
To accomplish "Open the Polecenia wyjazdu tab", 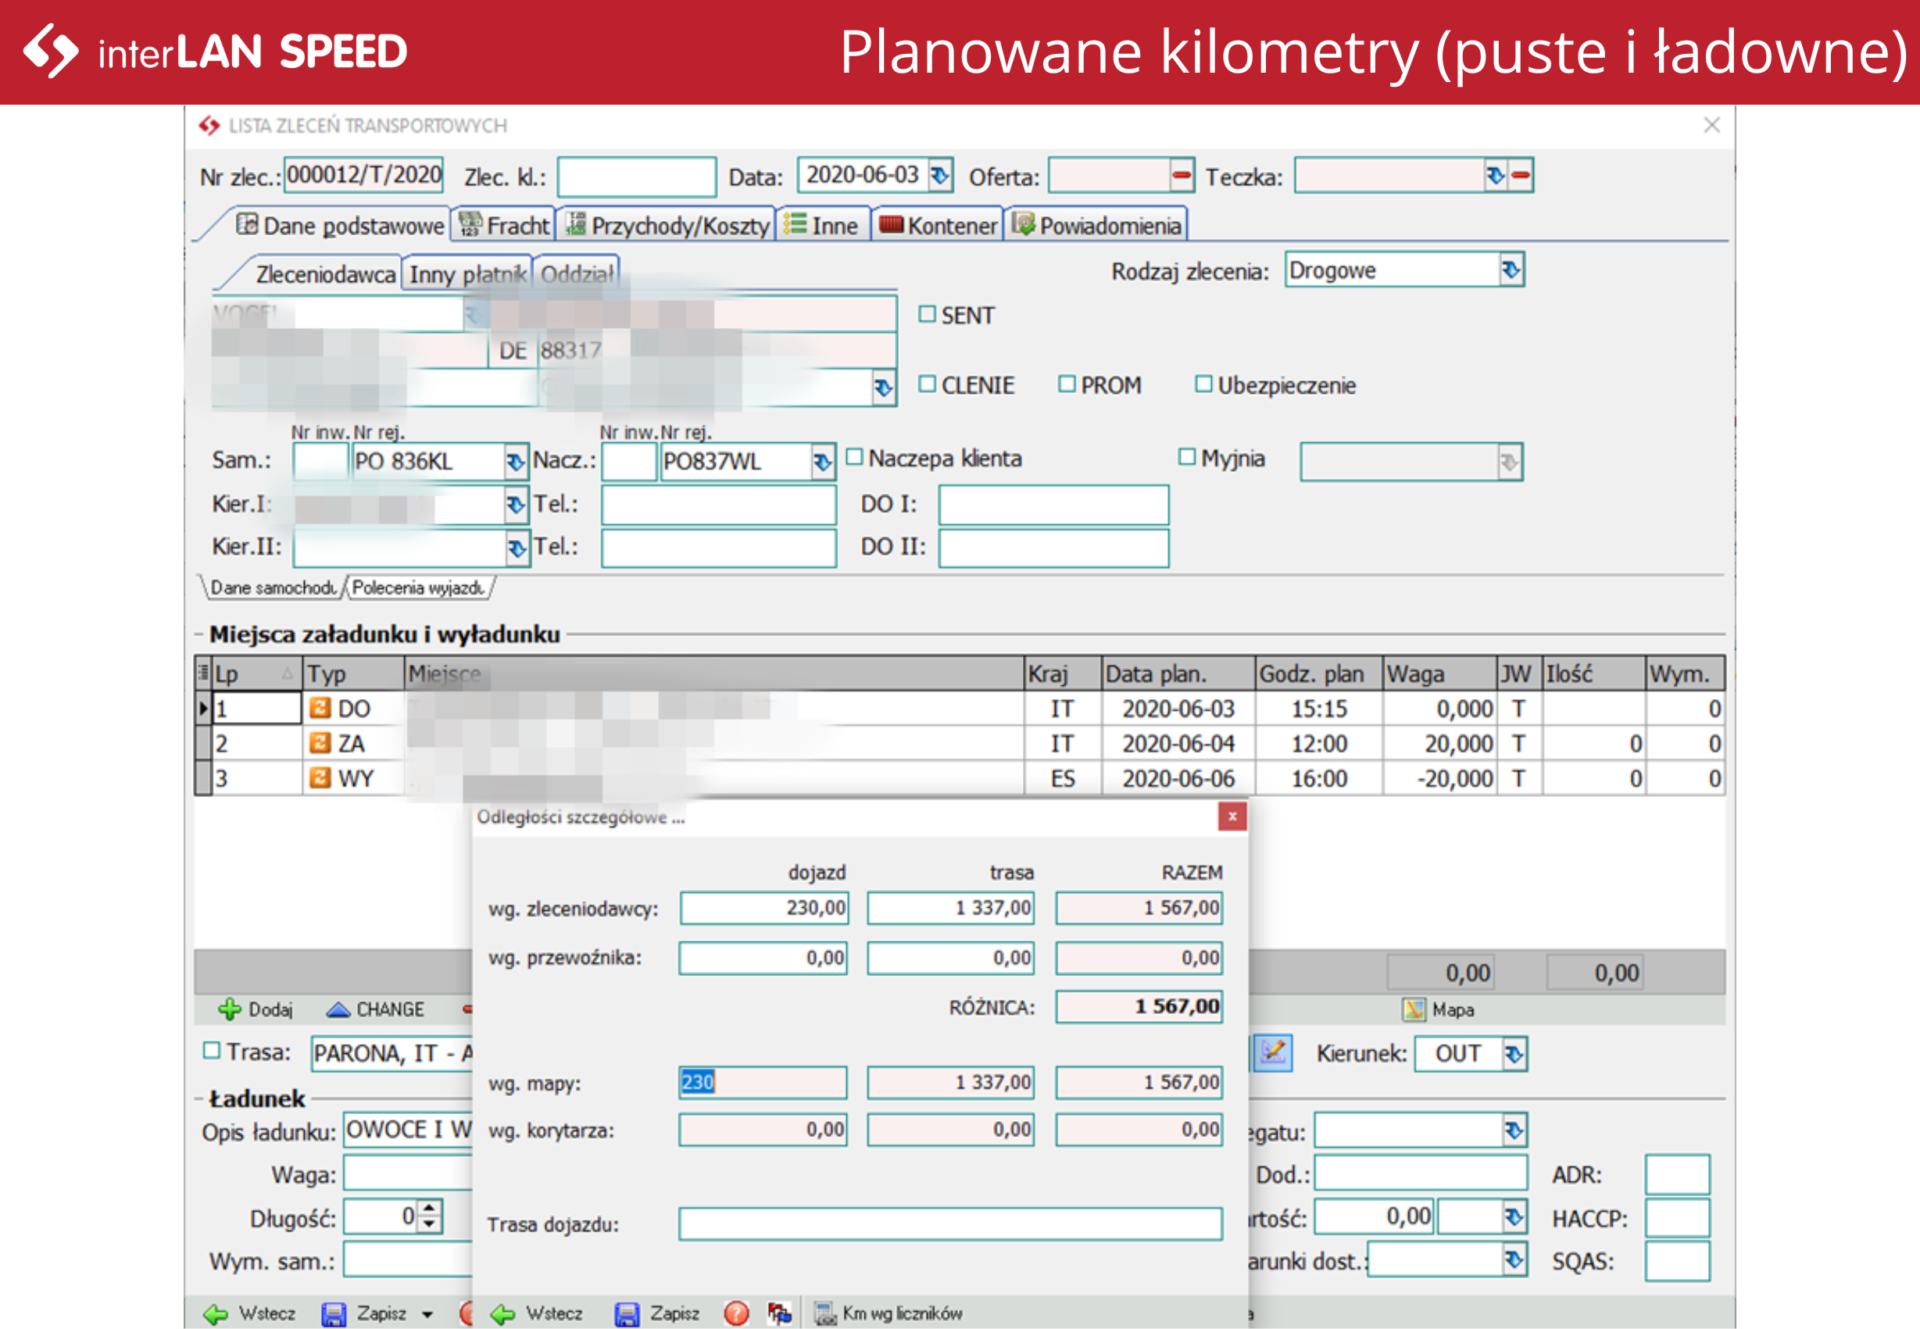I will tap(418, 588).
